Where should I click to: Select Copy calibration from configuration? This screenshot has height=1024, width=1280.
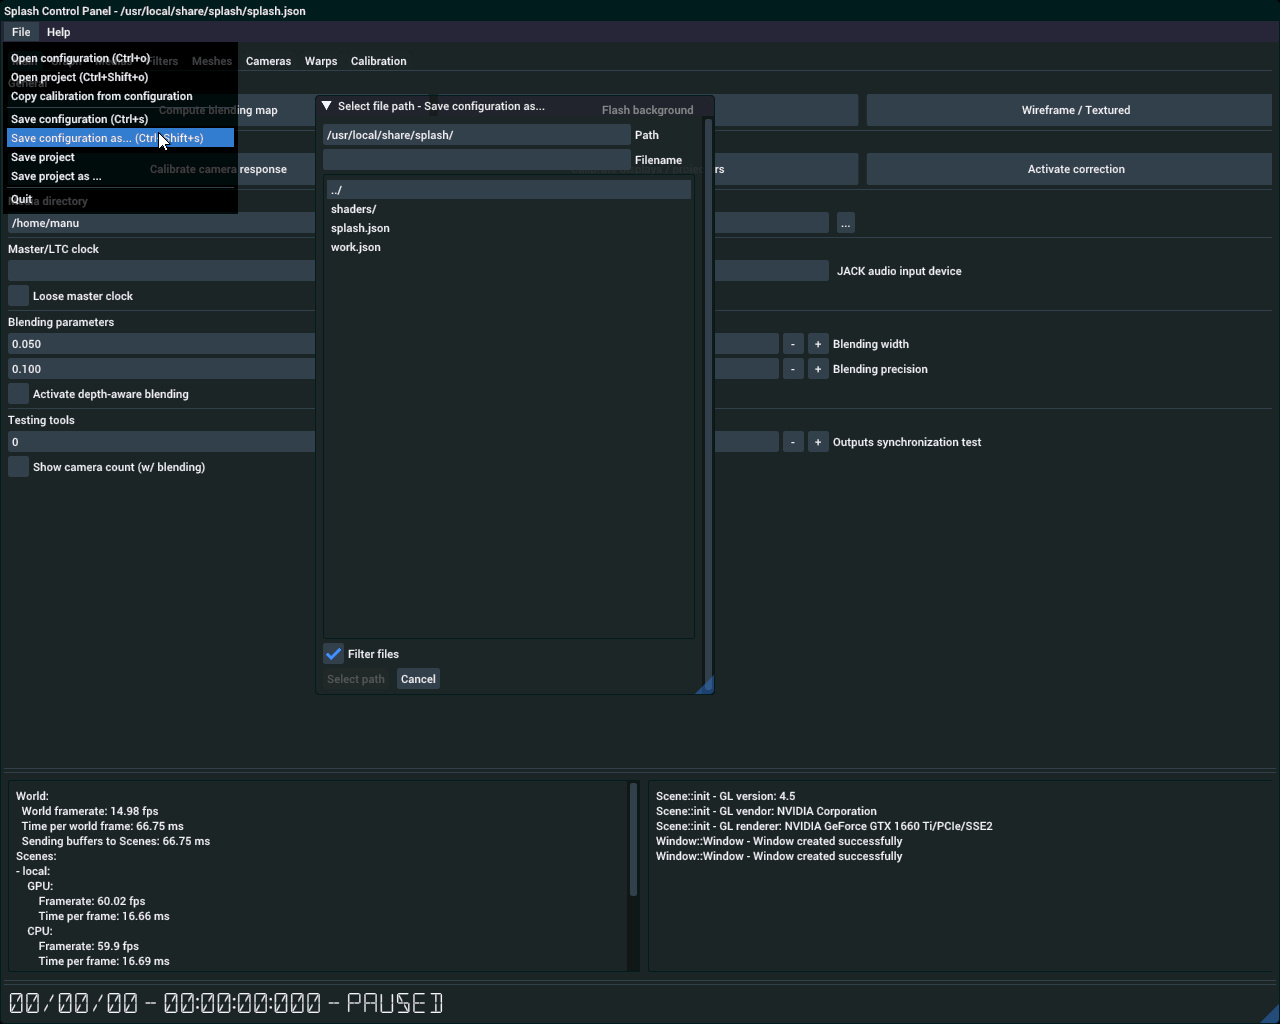tap(120, 96)
